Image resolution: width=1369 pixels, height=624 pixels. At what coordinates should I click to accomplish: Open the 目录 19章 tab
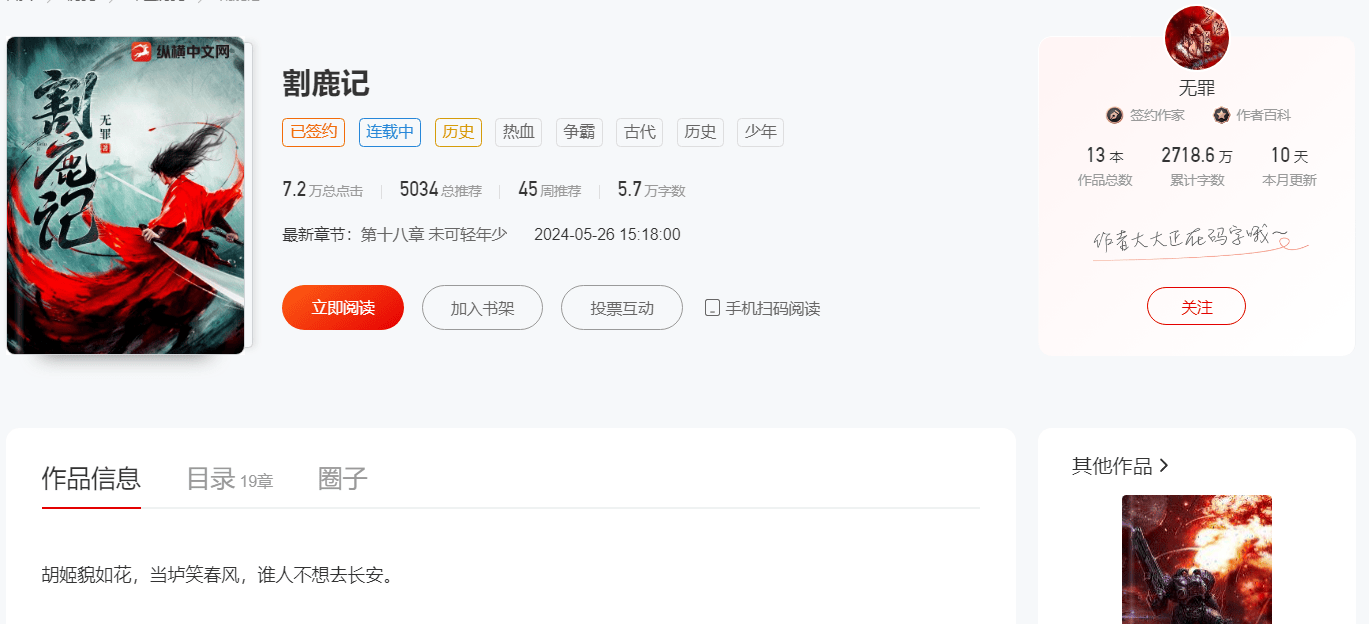pos(230,479)
